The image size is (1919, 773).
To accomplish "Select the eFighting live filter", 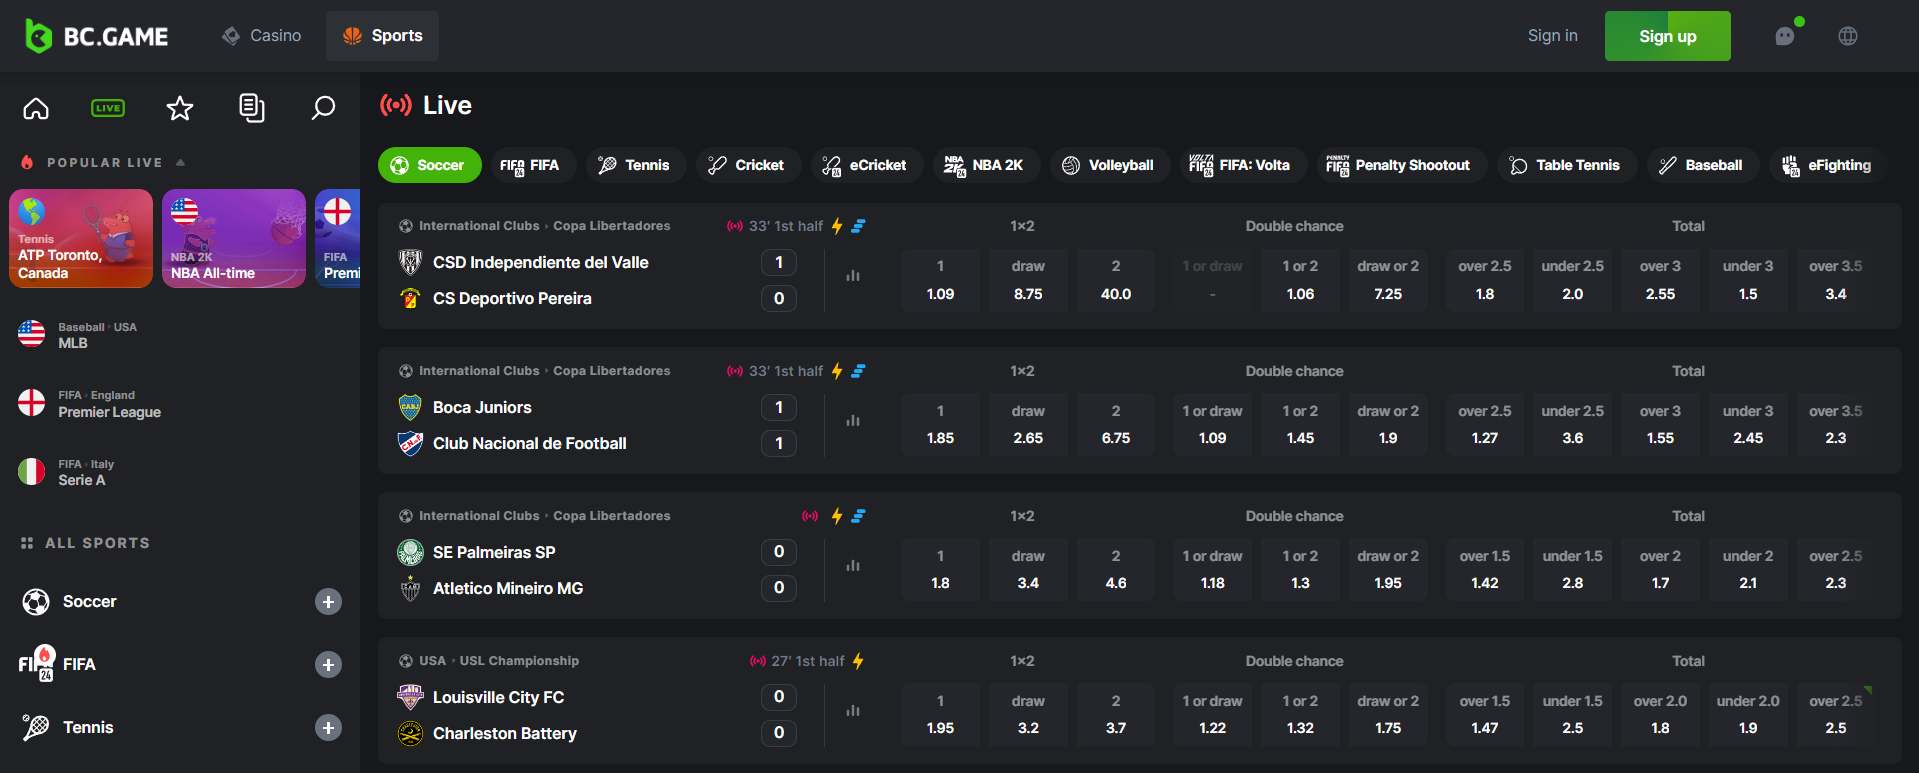I will tap(1828, 165).
